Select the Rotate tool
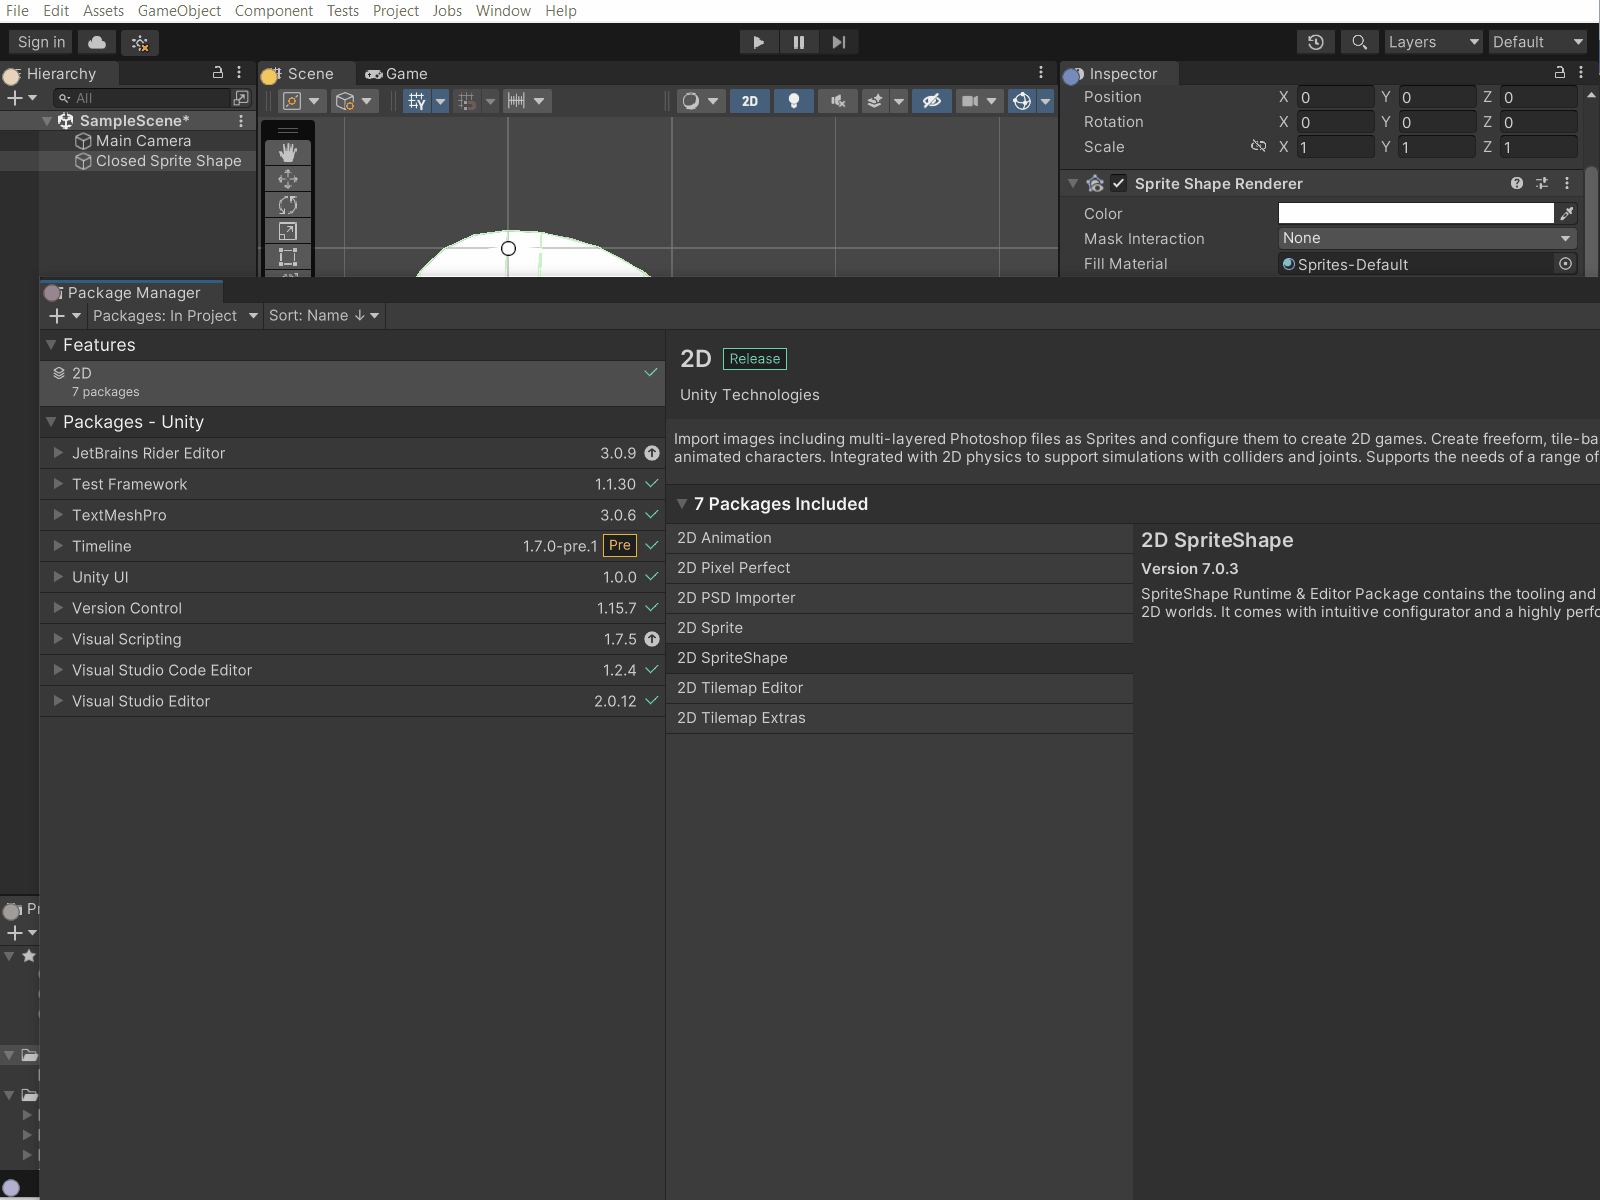1600x1200 pixels. (289, 205)
